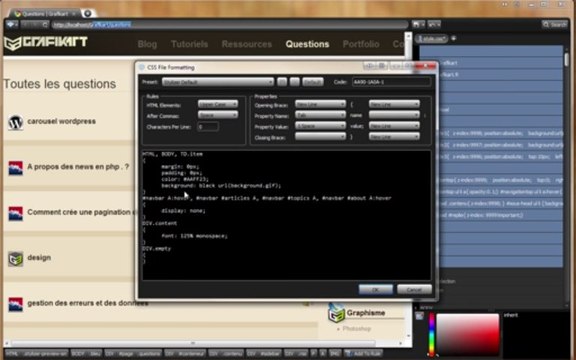The image size is (576, 360).
Task: Click the icon beside 'A propos des news en php'
Action: point(15,168)
